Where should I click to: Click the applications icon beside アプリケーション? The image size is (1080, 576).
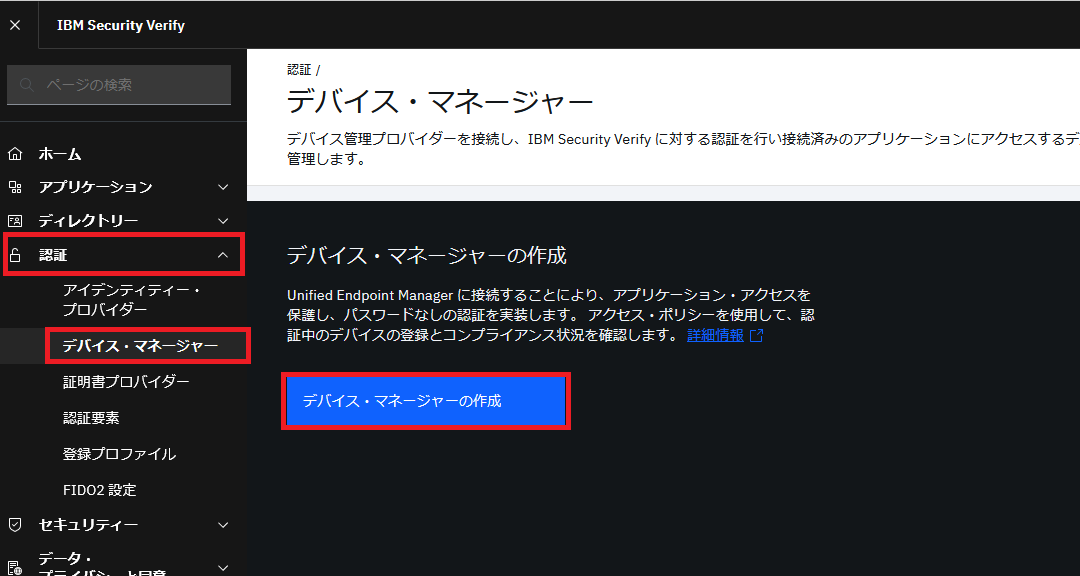14,187
